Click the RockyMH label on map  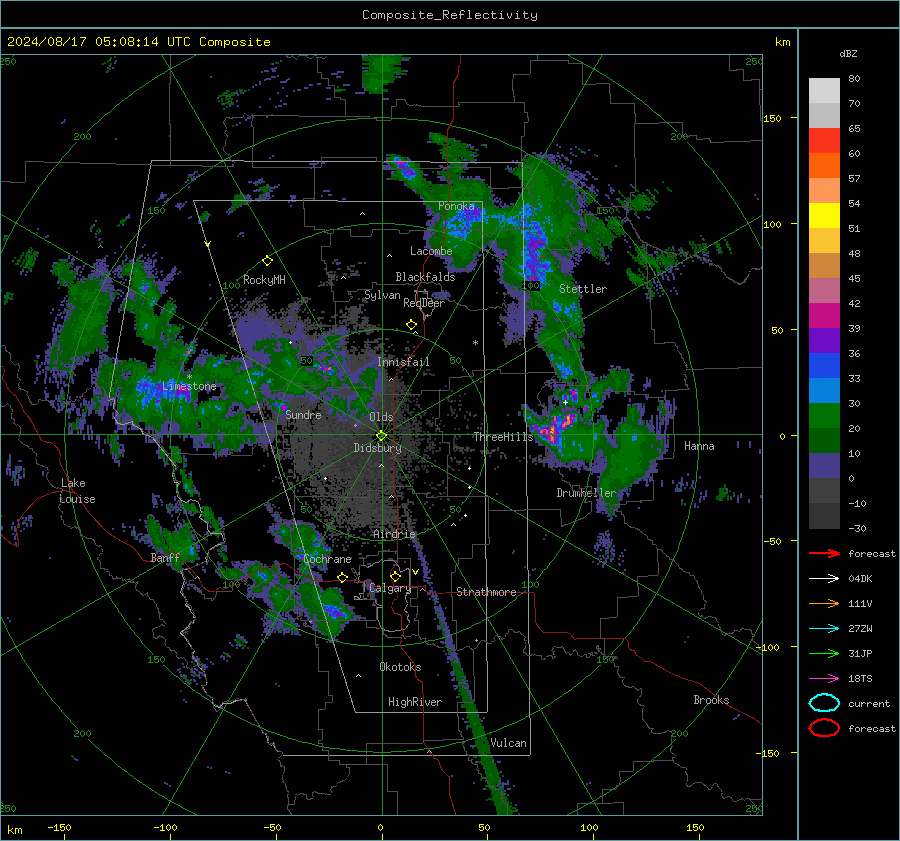tap(264, 280)
